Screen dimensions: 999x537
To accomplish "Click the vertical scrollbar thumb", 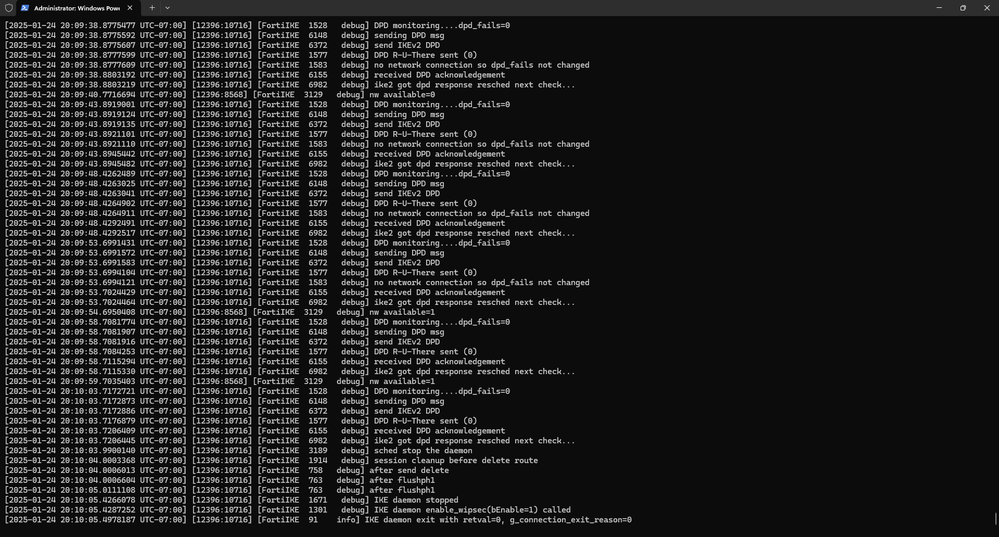I will pos(995,519).
